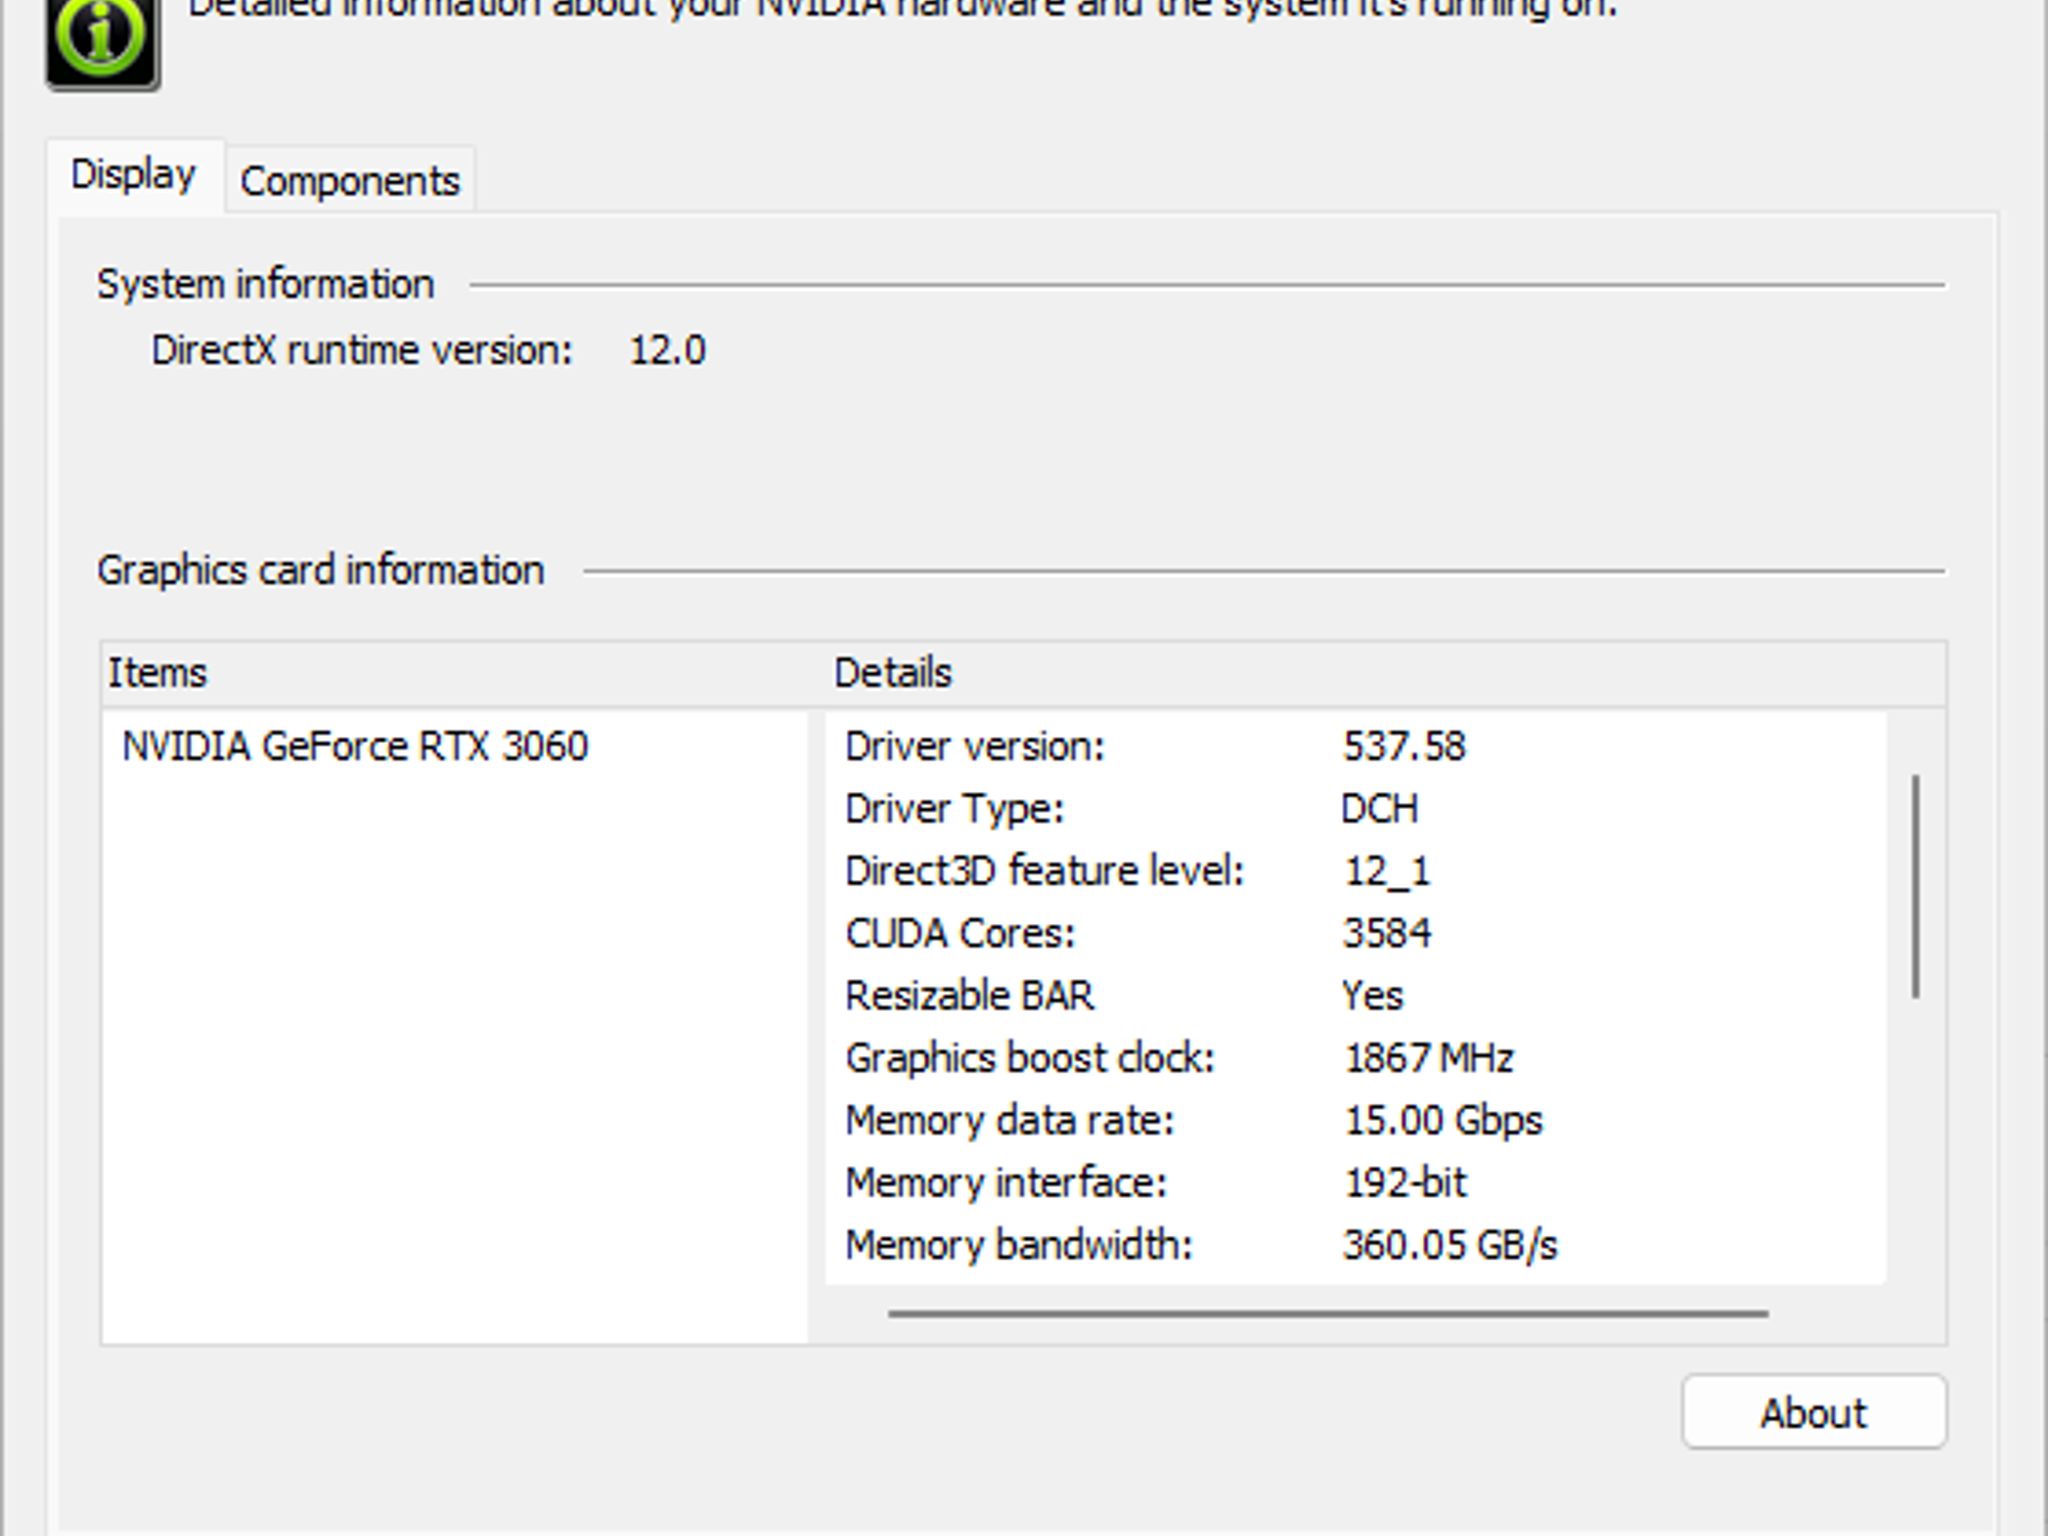Select the Driver version value 537.58
This screenshot has width=2048, height=1536.
click(x=1404, y=747)
